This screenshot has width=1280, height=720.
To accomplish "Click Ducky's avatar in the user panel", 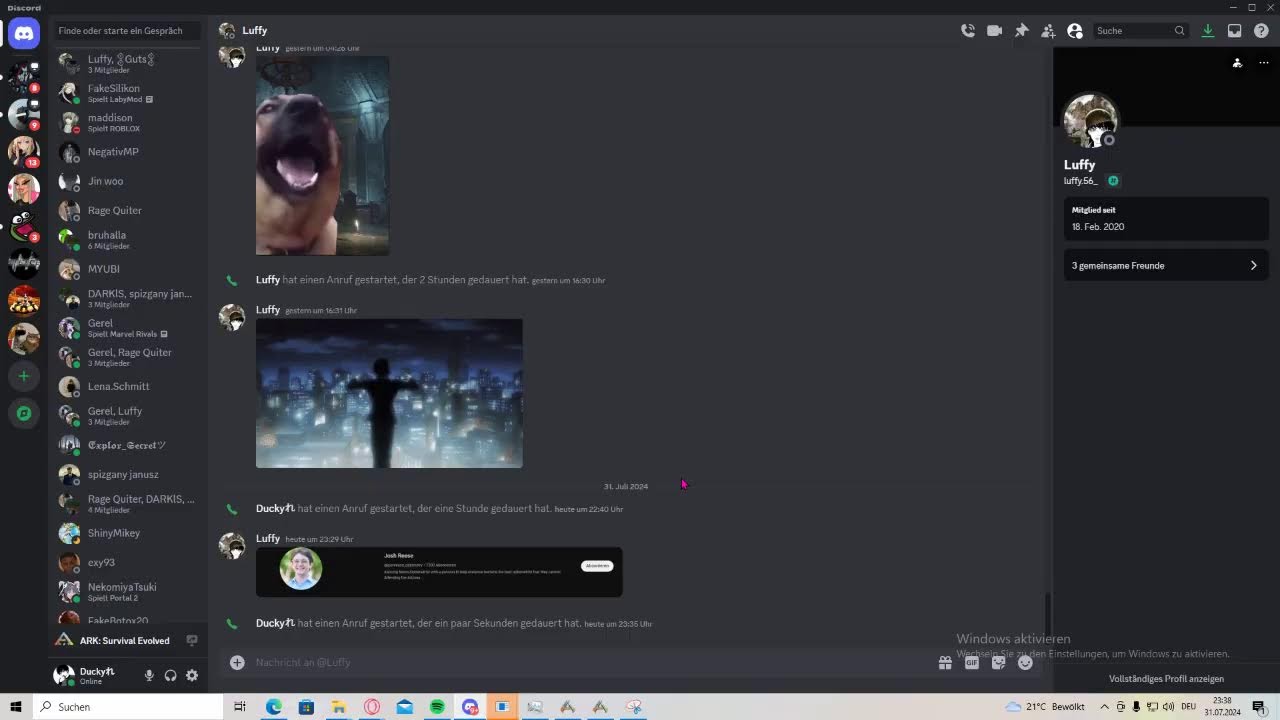I will pos(64,675).
